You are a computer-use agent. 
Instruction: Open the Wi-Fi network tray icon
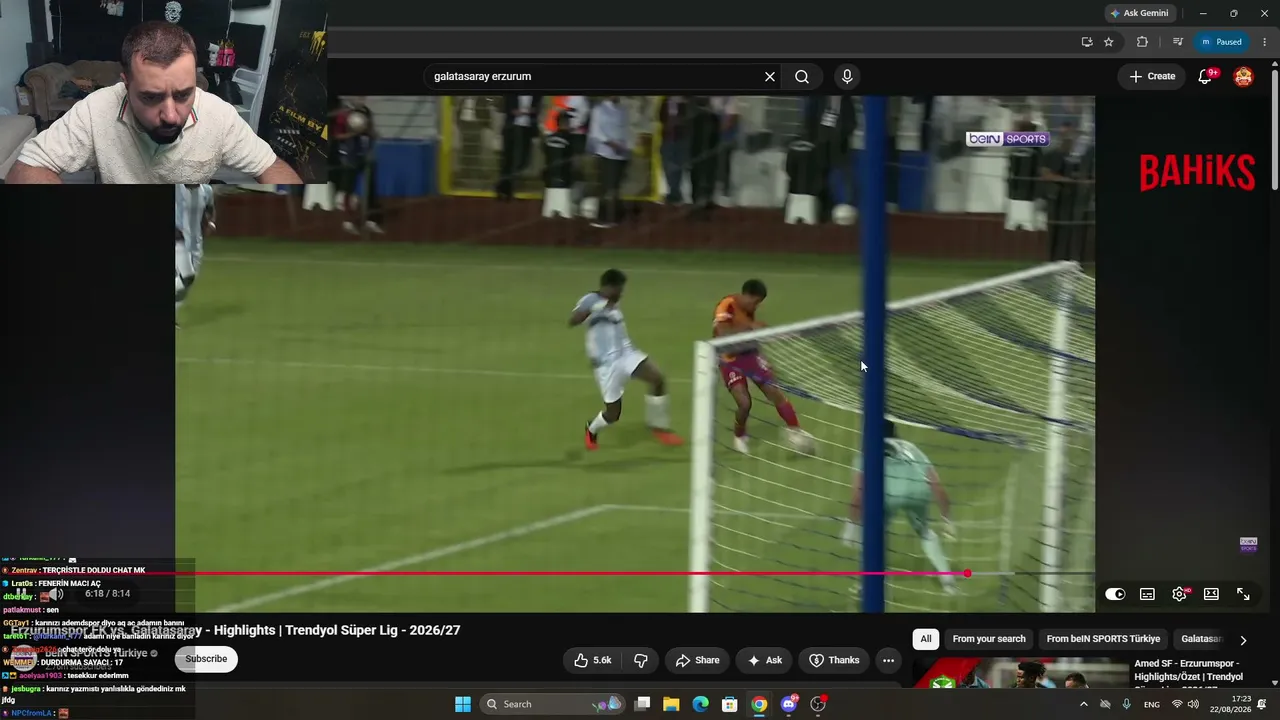[1176, 704]
